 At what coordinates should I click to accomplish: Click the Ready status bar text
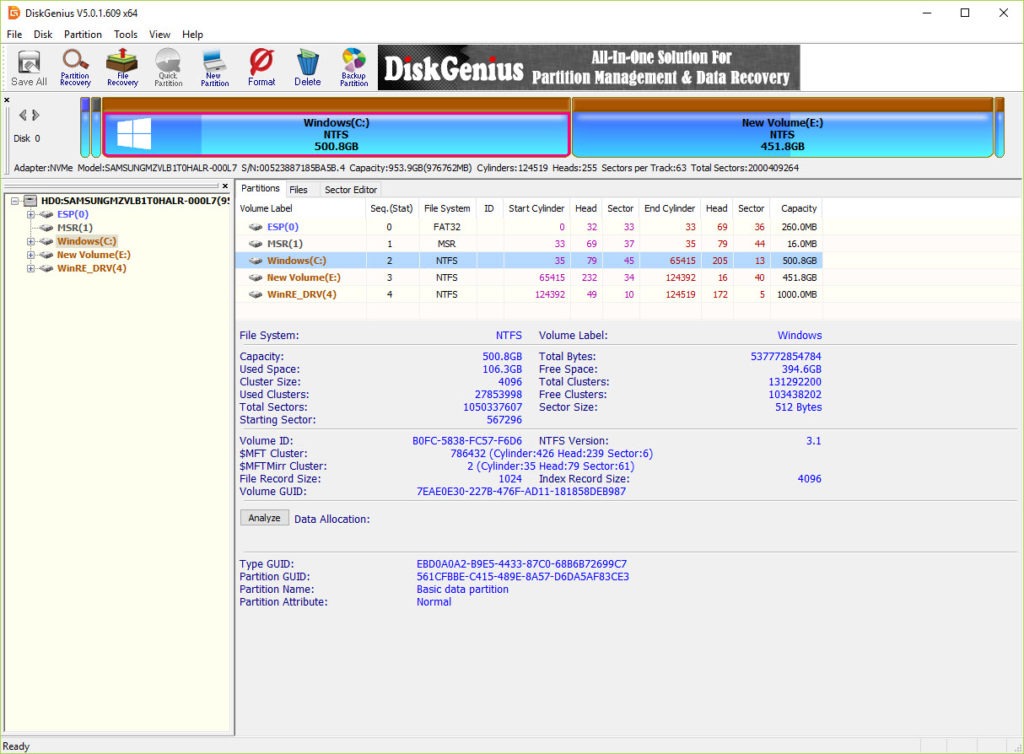pos(16,746)
